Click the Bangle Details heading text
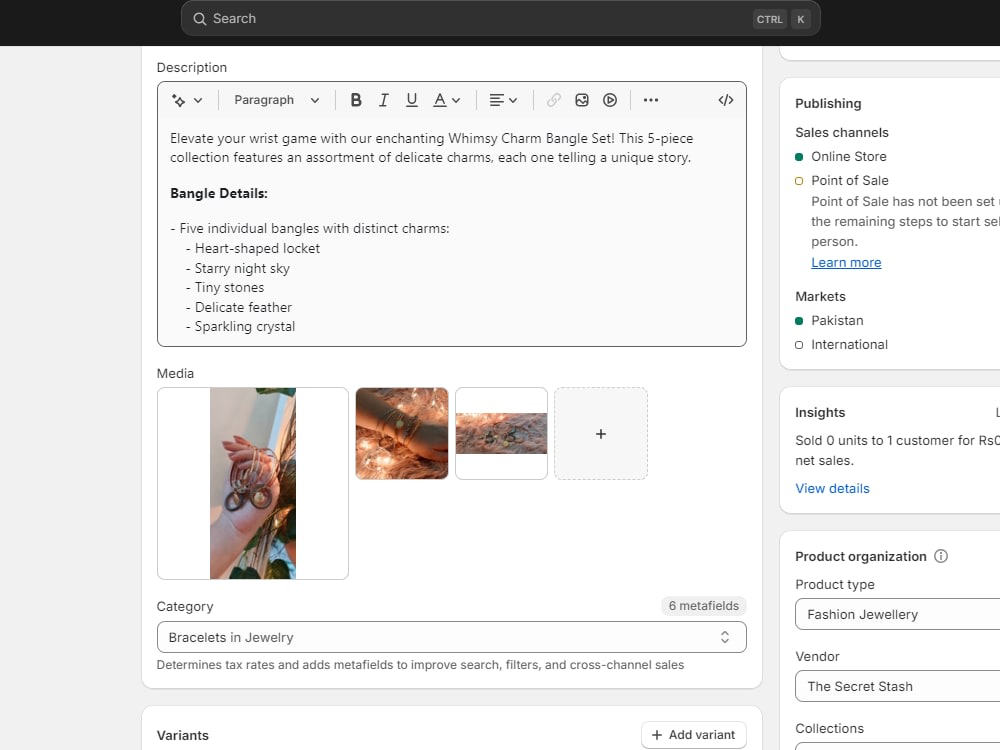 [x=219, y=193]
